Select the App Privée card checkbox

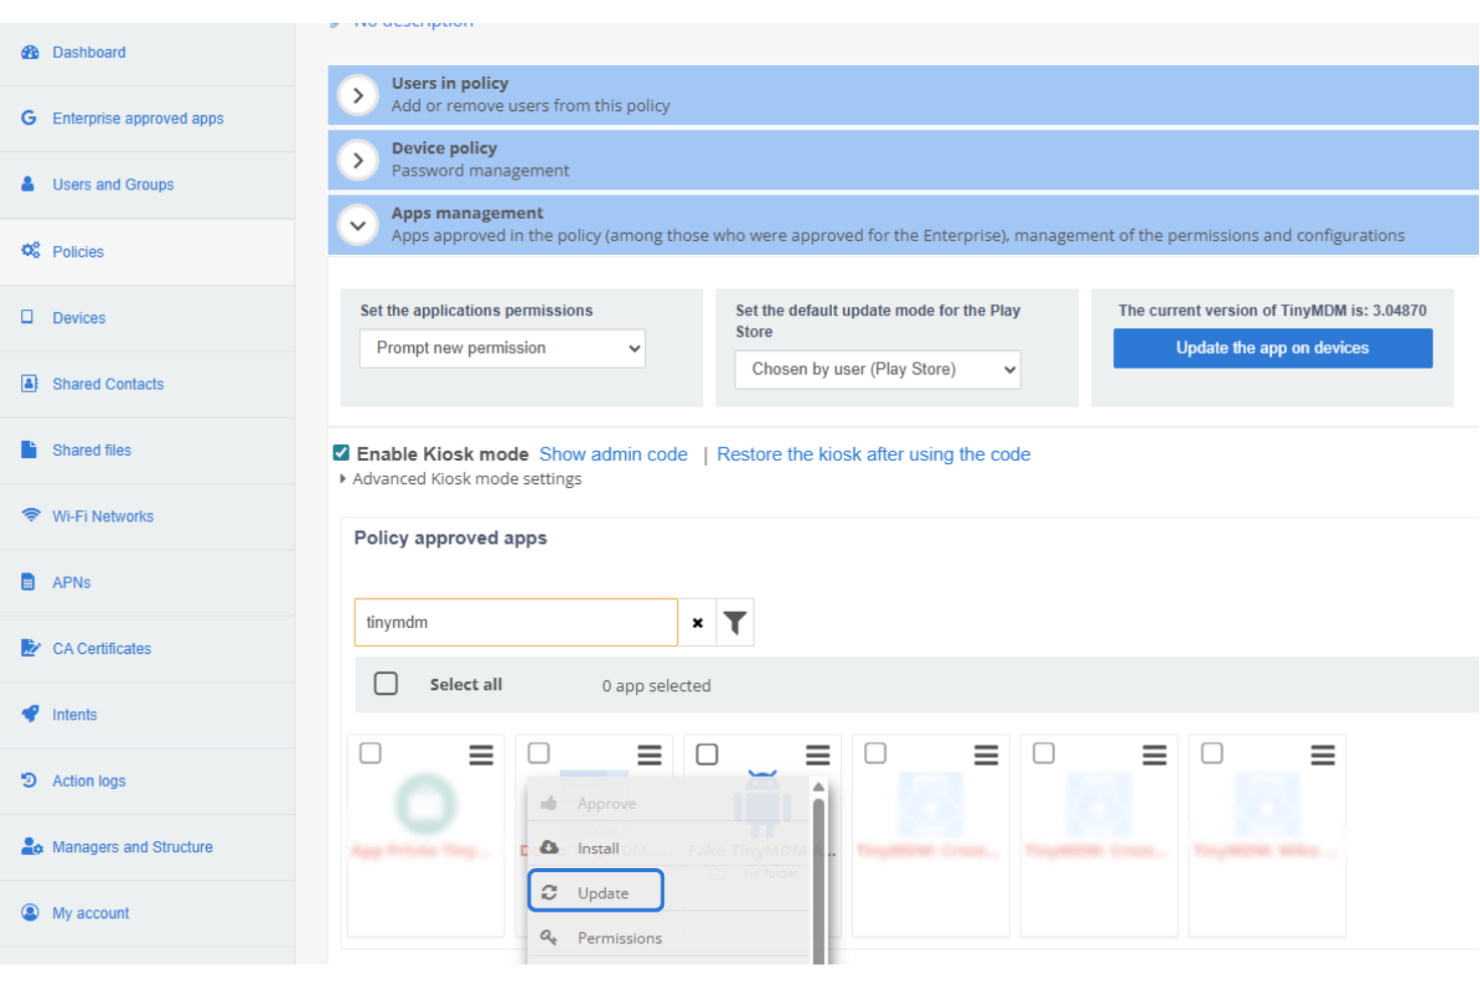[370, 753]
